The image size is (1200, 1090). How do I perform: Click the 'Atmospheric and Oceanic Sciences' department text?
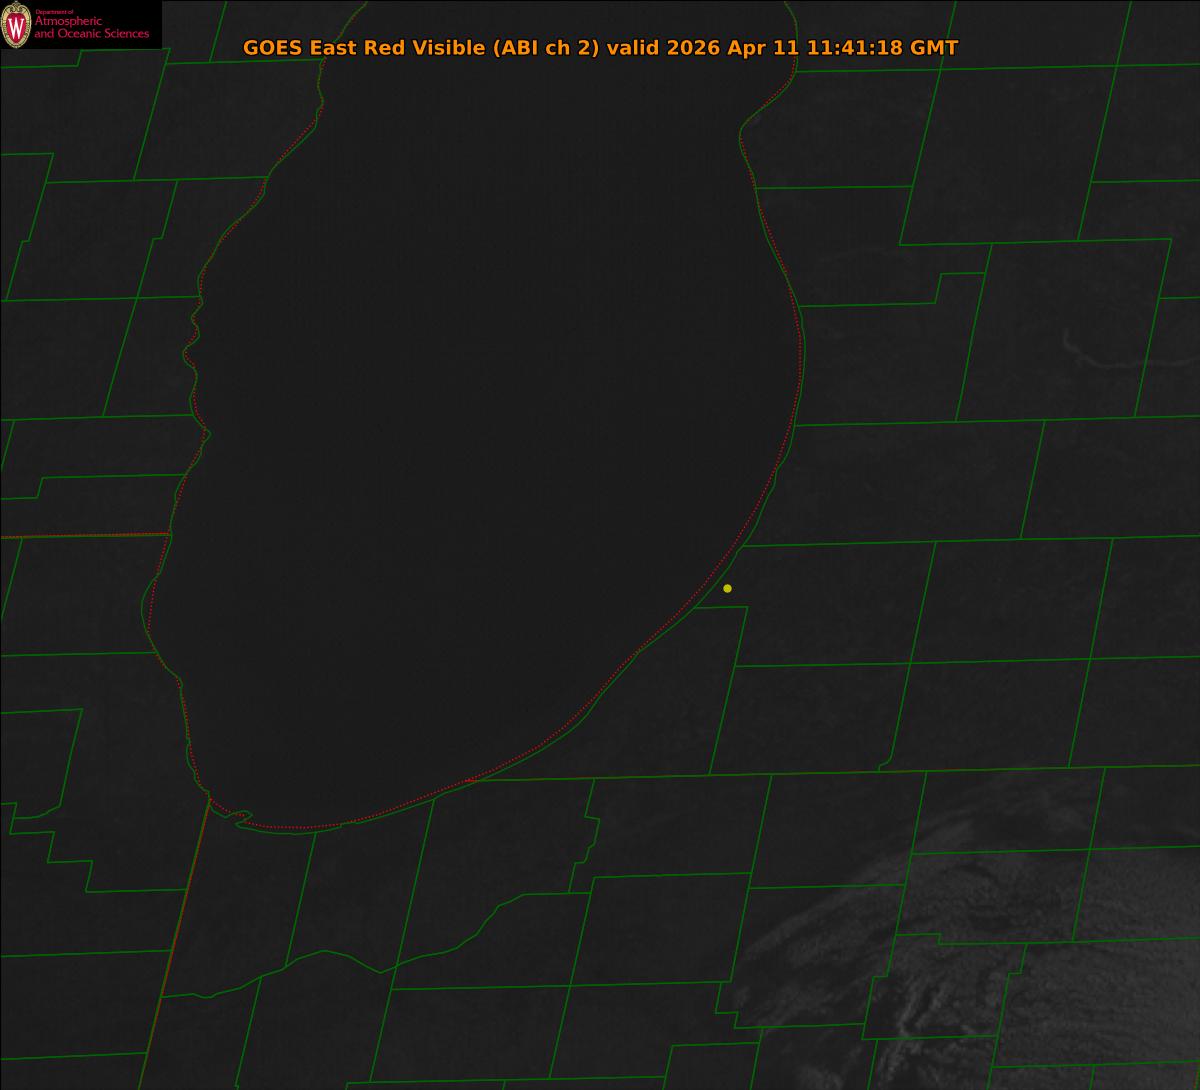click(91, 28)
